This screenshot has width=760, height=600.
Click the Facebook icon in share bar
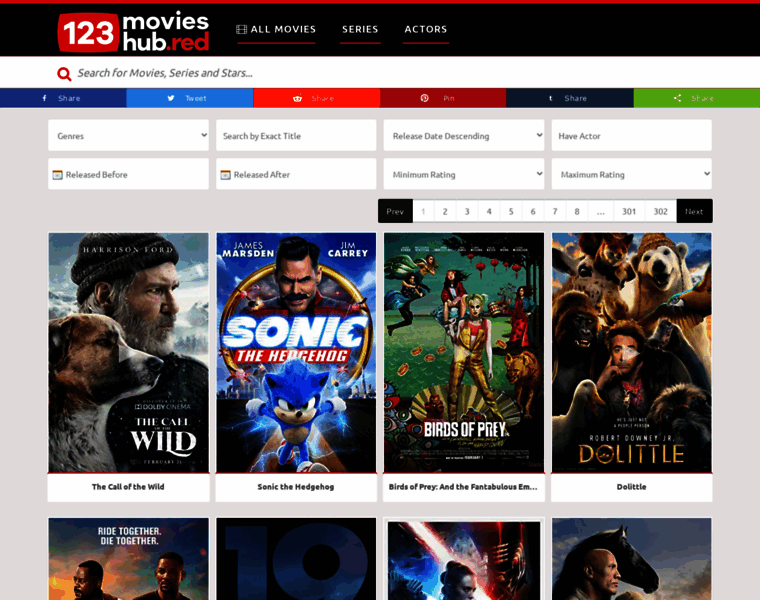click(45, 98)
